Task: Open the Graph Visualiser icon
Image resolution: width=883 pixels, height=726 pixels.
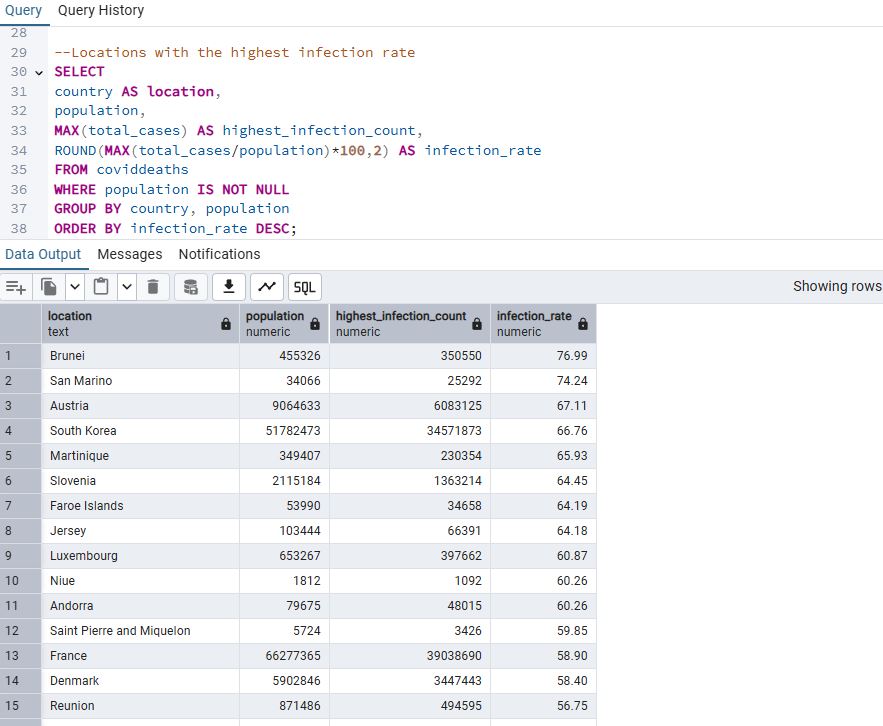Action: pyautogui.click(x=267, y=287)
